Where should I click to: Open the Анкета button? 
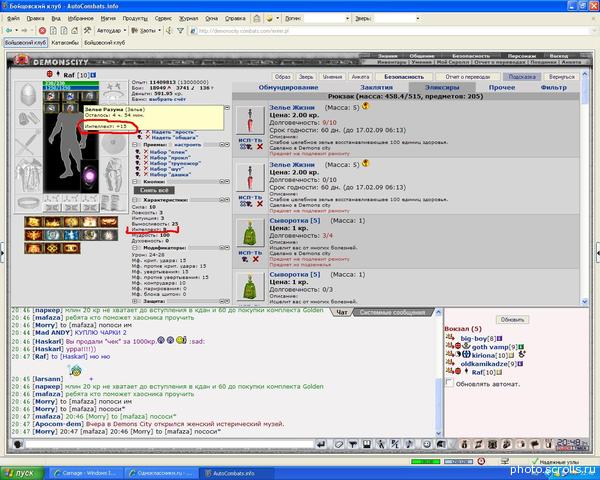360,77
